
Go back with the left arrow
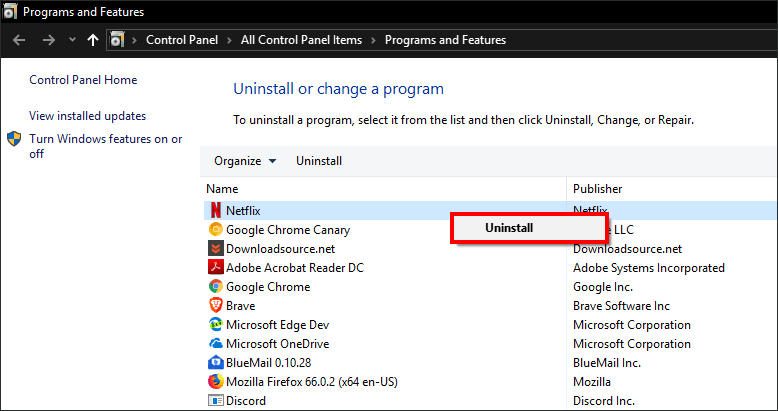pos(19,40)
